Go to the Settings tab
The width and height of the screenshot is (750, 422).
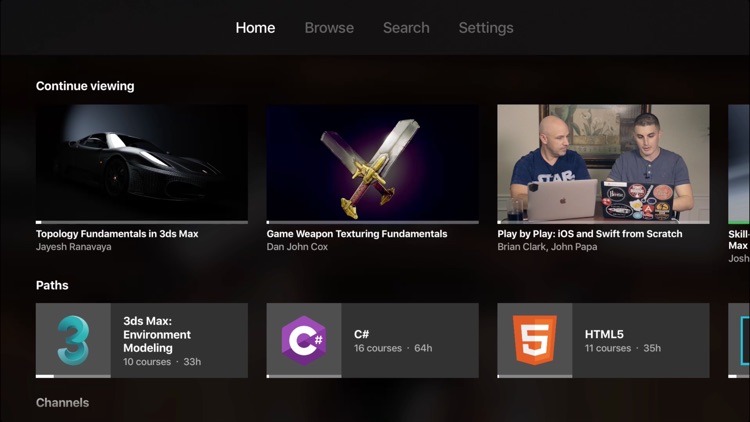click(486, 28)
